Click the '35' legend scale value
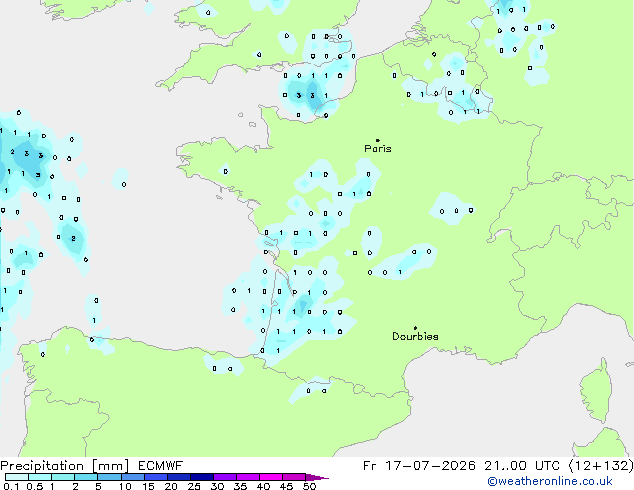The height and width of the screenshot is (490, 634). click(x=240, y=486)
